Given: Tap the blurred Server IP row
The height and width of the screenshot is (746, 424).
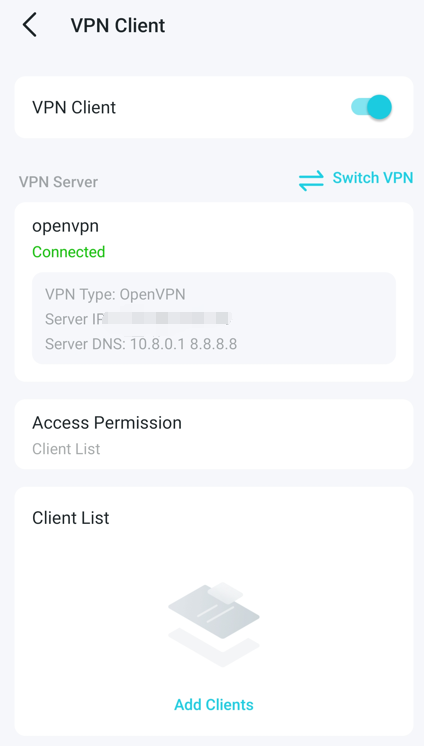Looking at the screenshot, I should click(x=138, y=319).
